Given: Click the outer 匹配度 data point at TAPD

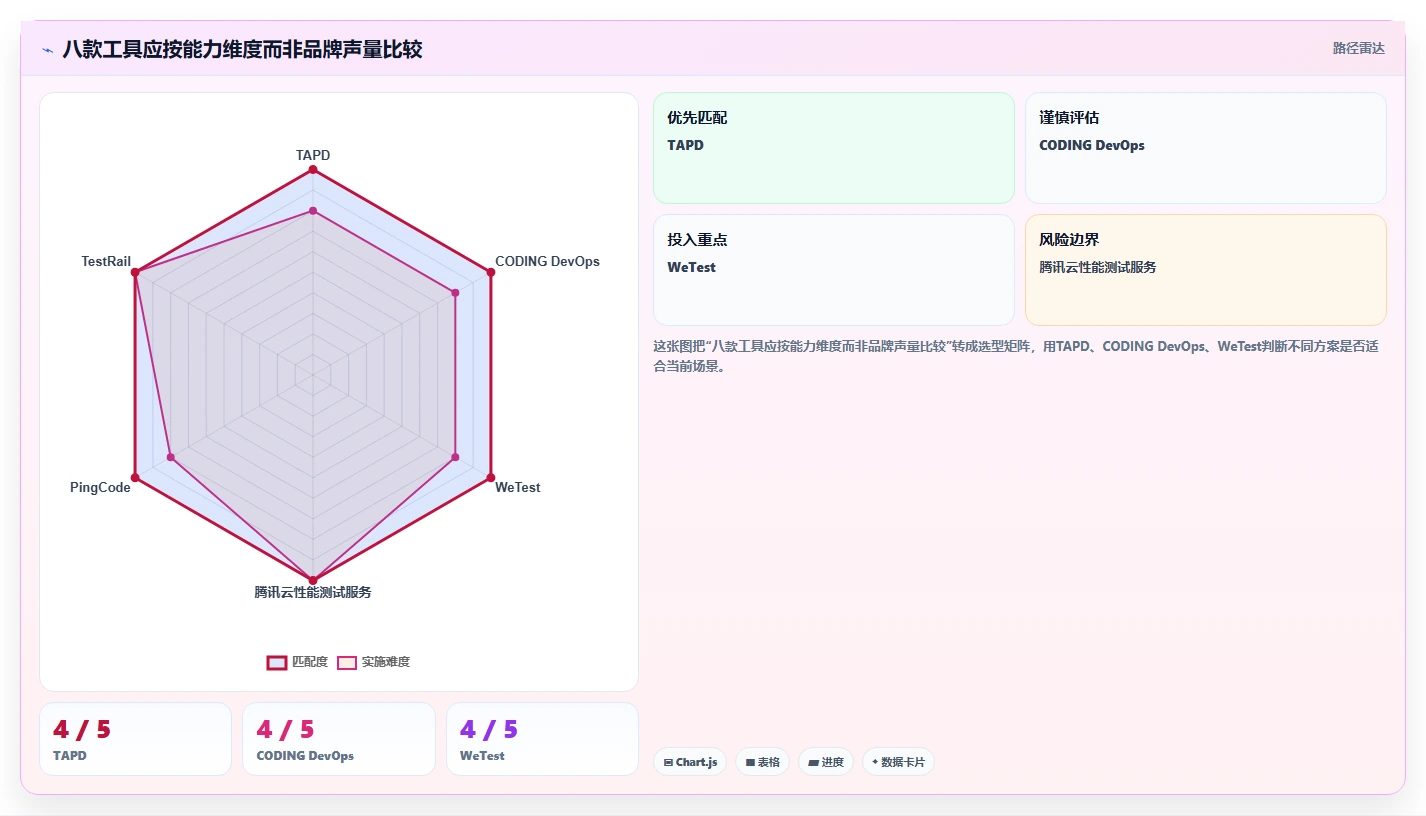Looking at the screenshot, I should click(x=313, y=170).
